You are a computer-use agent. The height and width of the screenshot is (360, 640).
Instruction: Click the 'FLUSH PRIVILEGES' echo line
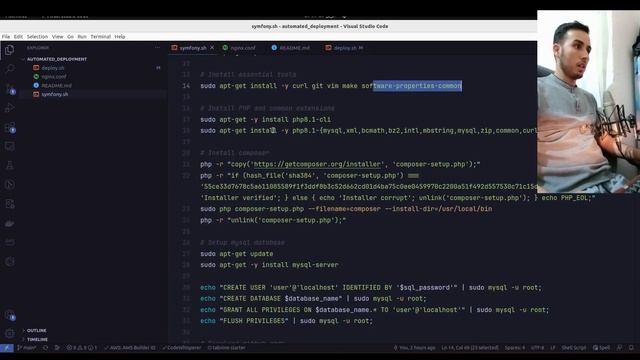pos(286,321)
